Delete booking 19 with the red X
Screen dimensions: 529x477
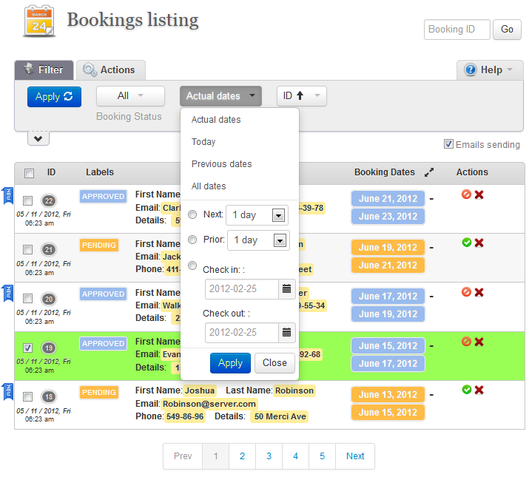pos(479,342)
